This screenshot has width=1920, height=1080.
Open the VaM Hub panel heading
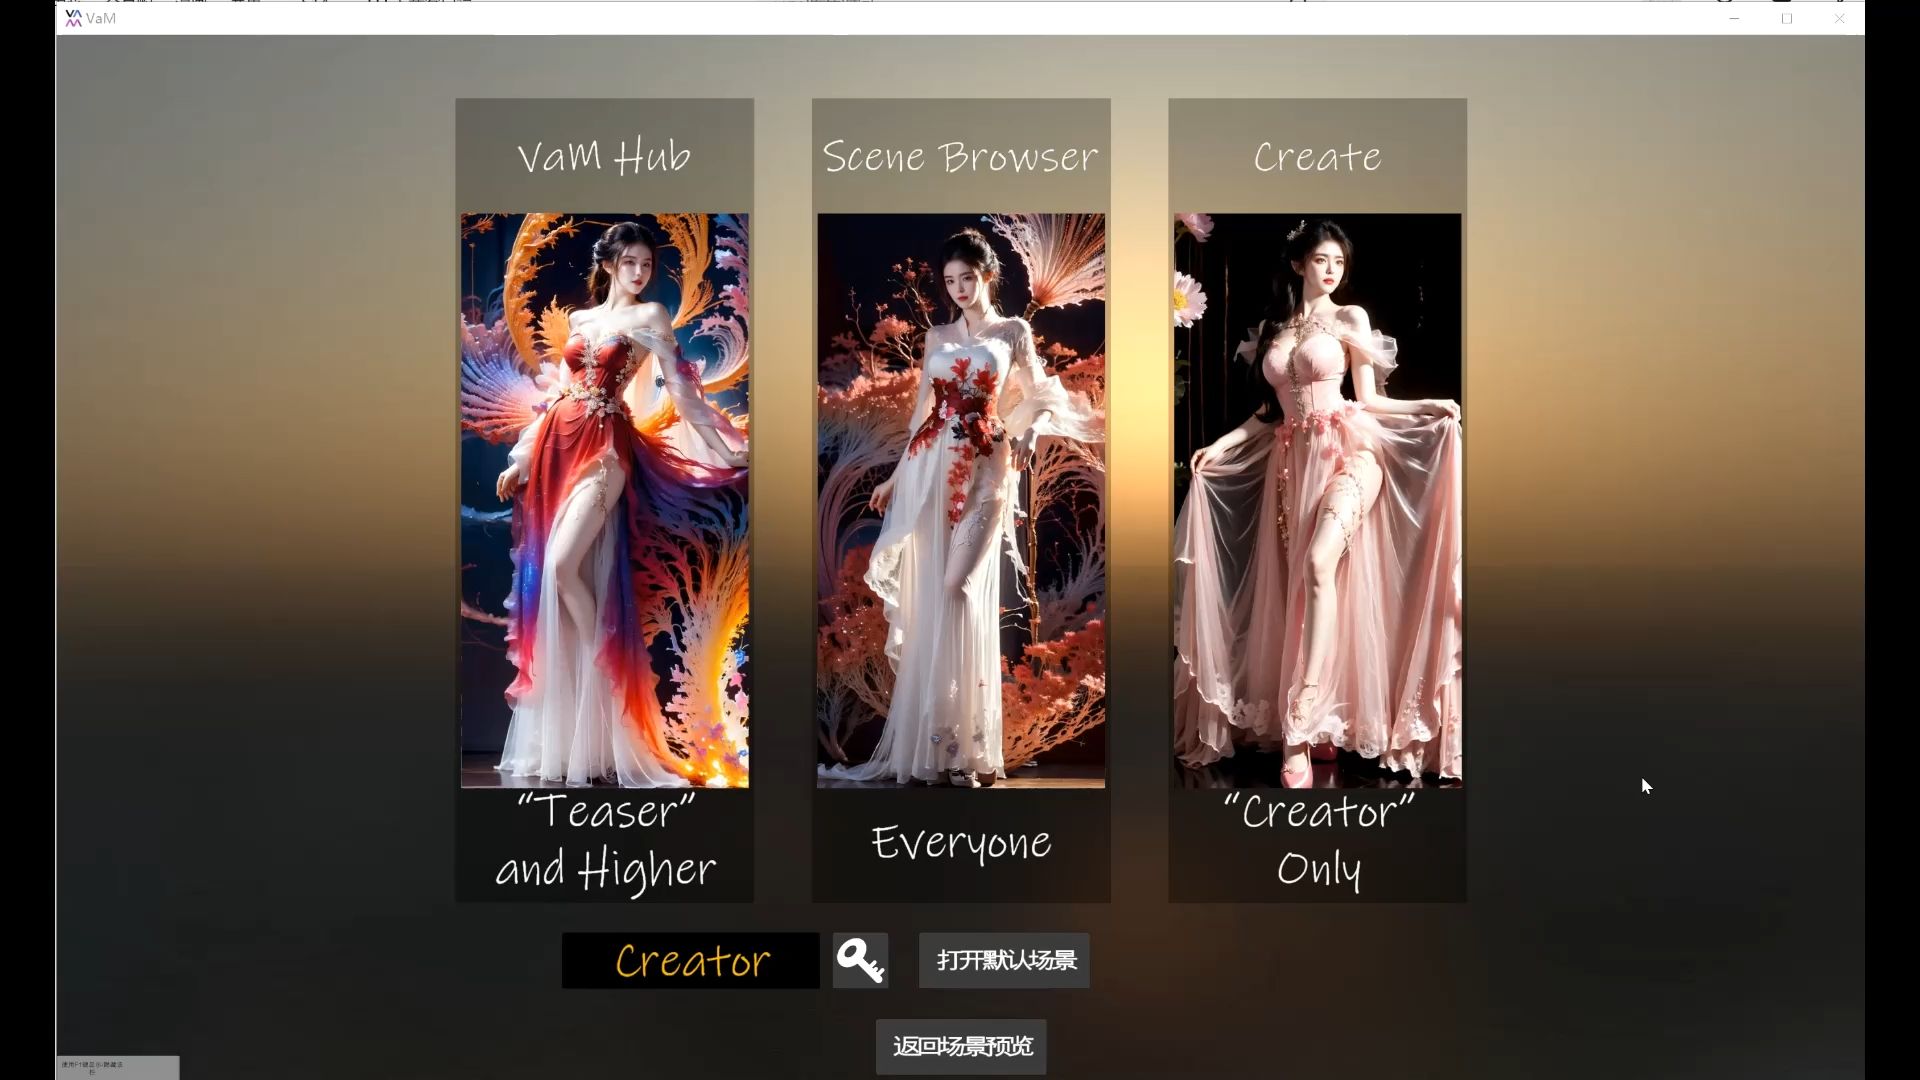click(604, 156)
